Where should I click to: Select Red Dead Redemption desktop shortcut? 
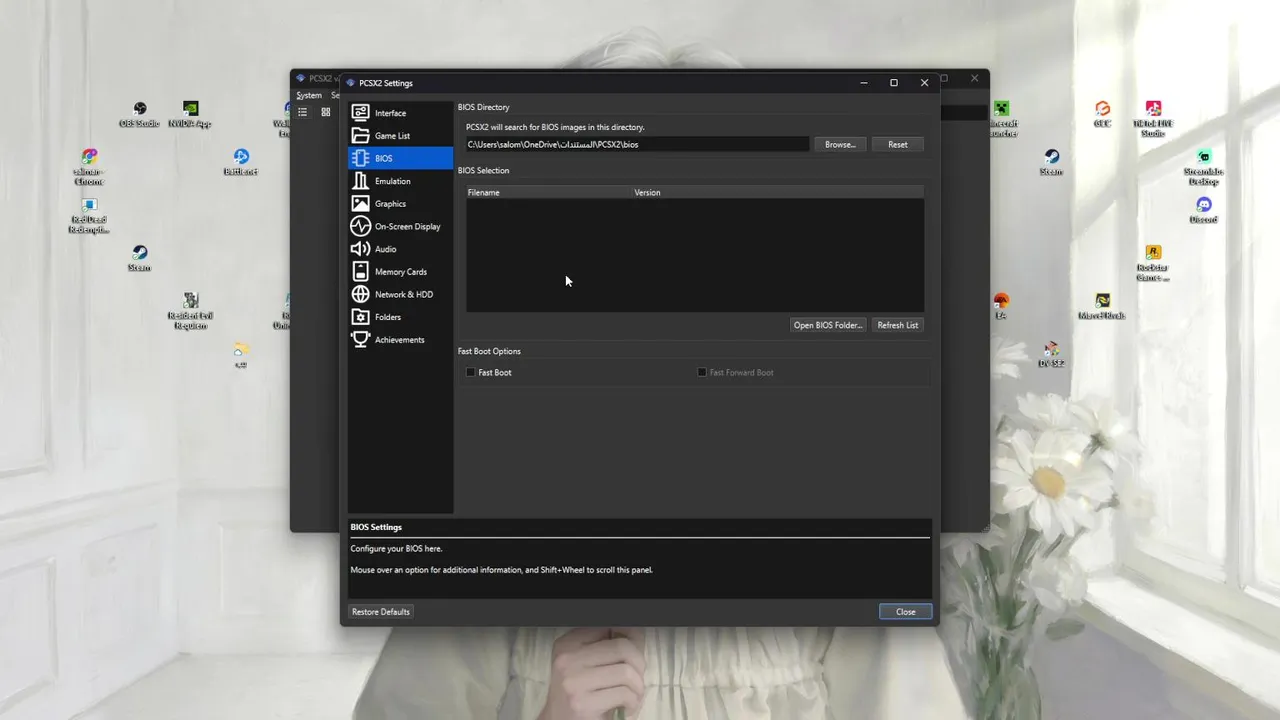pyautogui.click(x=89, y=215)
